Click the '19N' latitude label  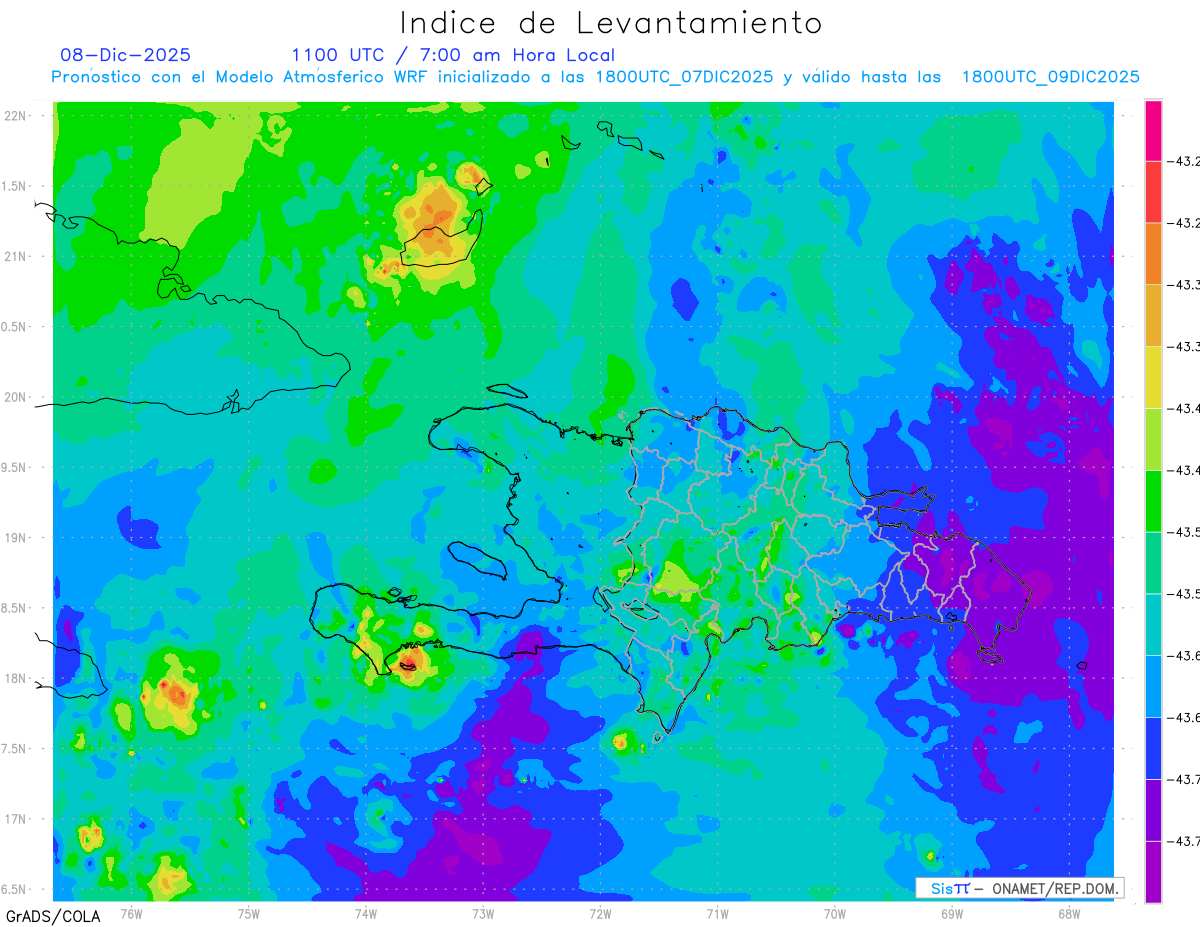(15, 538)
